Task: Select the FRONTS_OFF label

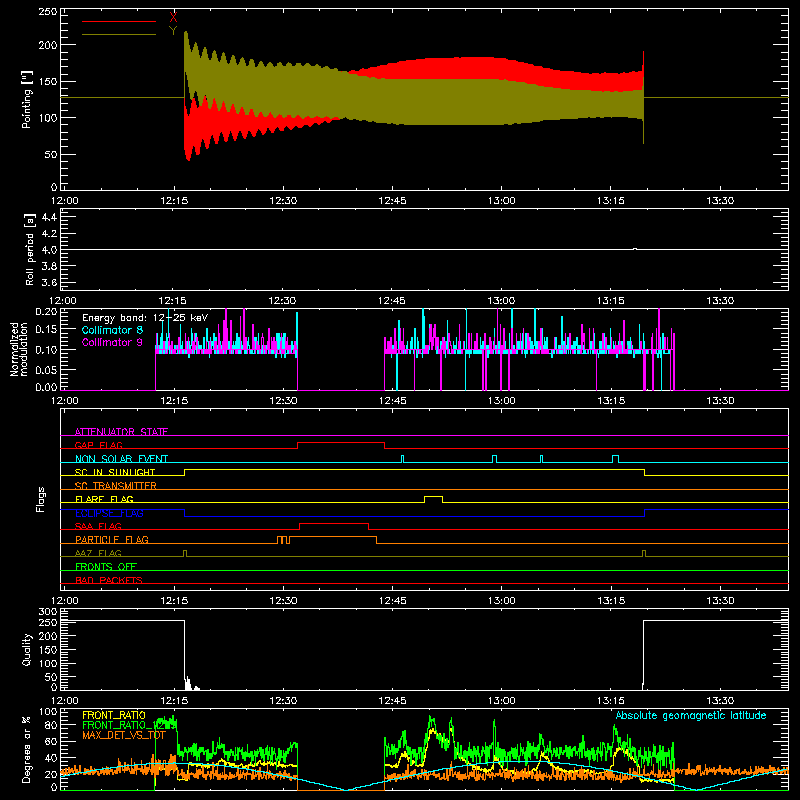Action: point(106,567)
